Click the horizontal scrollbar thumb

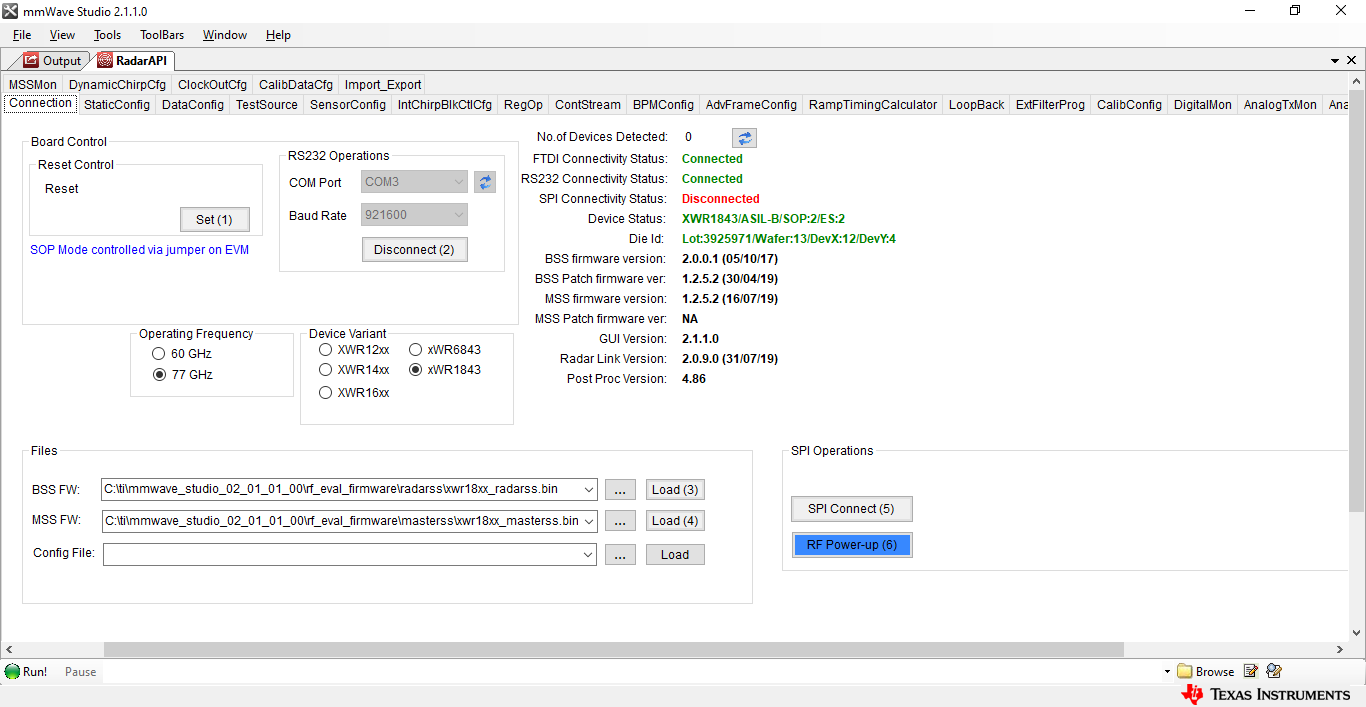pyautogui.click(x=614, y=650)
